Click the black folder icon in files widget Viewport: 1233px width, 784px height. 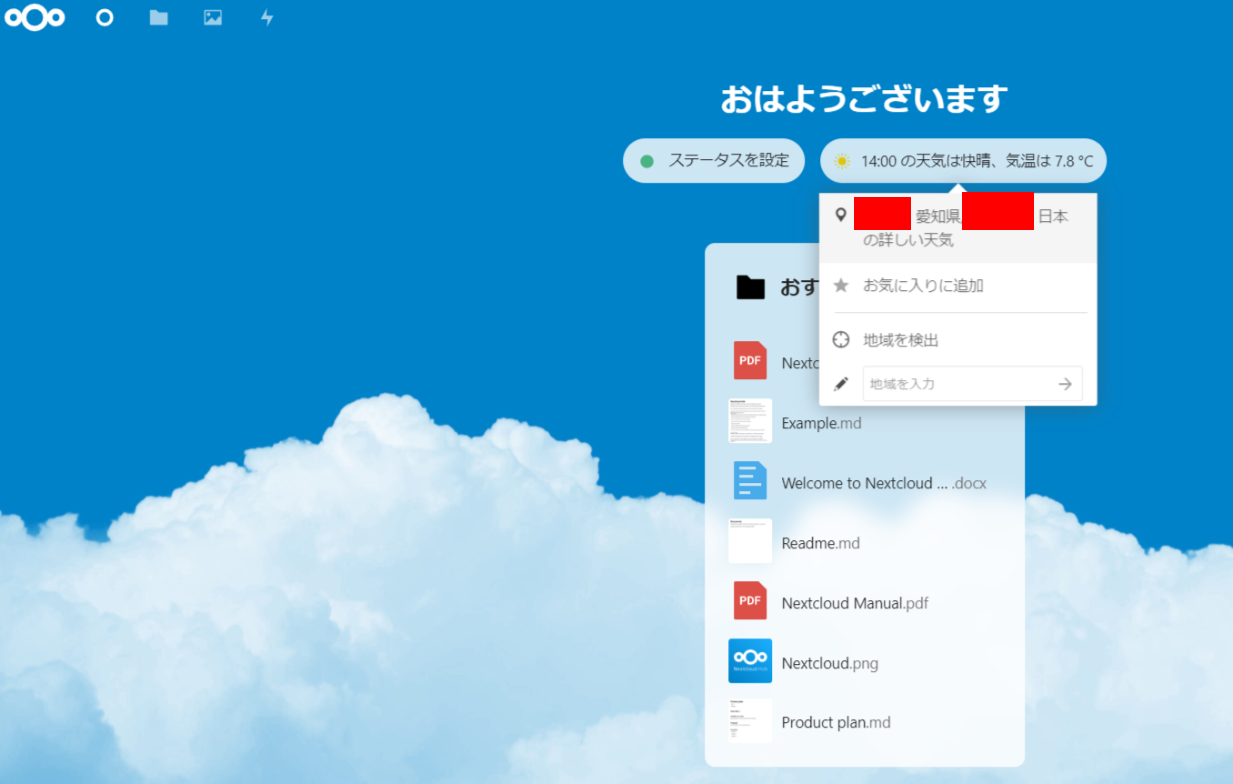[x=751, y=288]
